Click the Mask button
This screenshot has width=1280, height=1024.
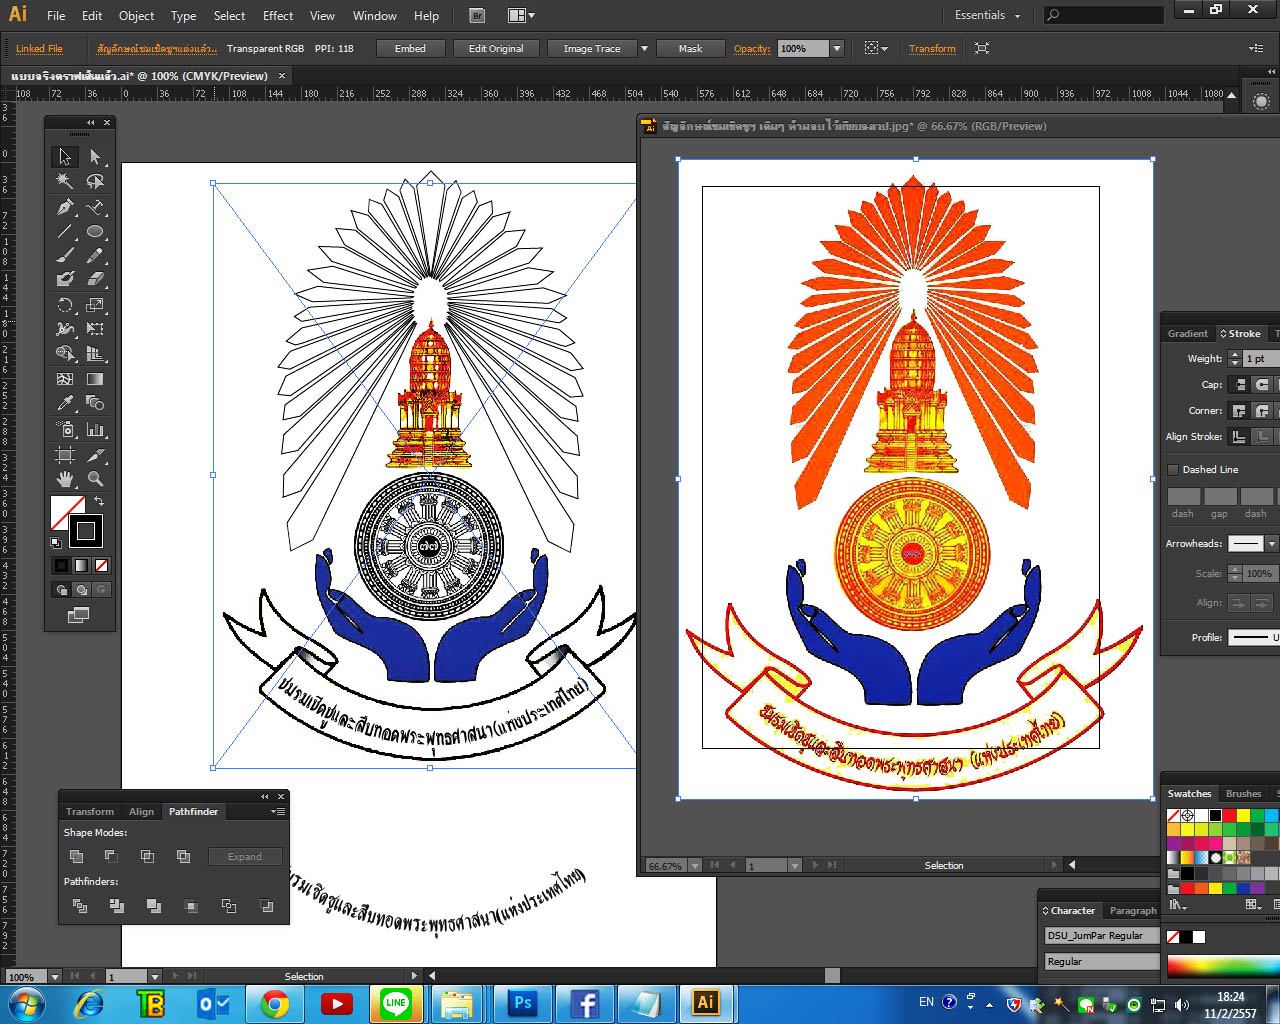click(690, 48)
